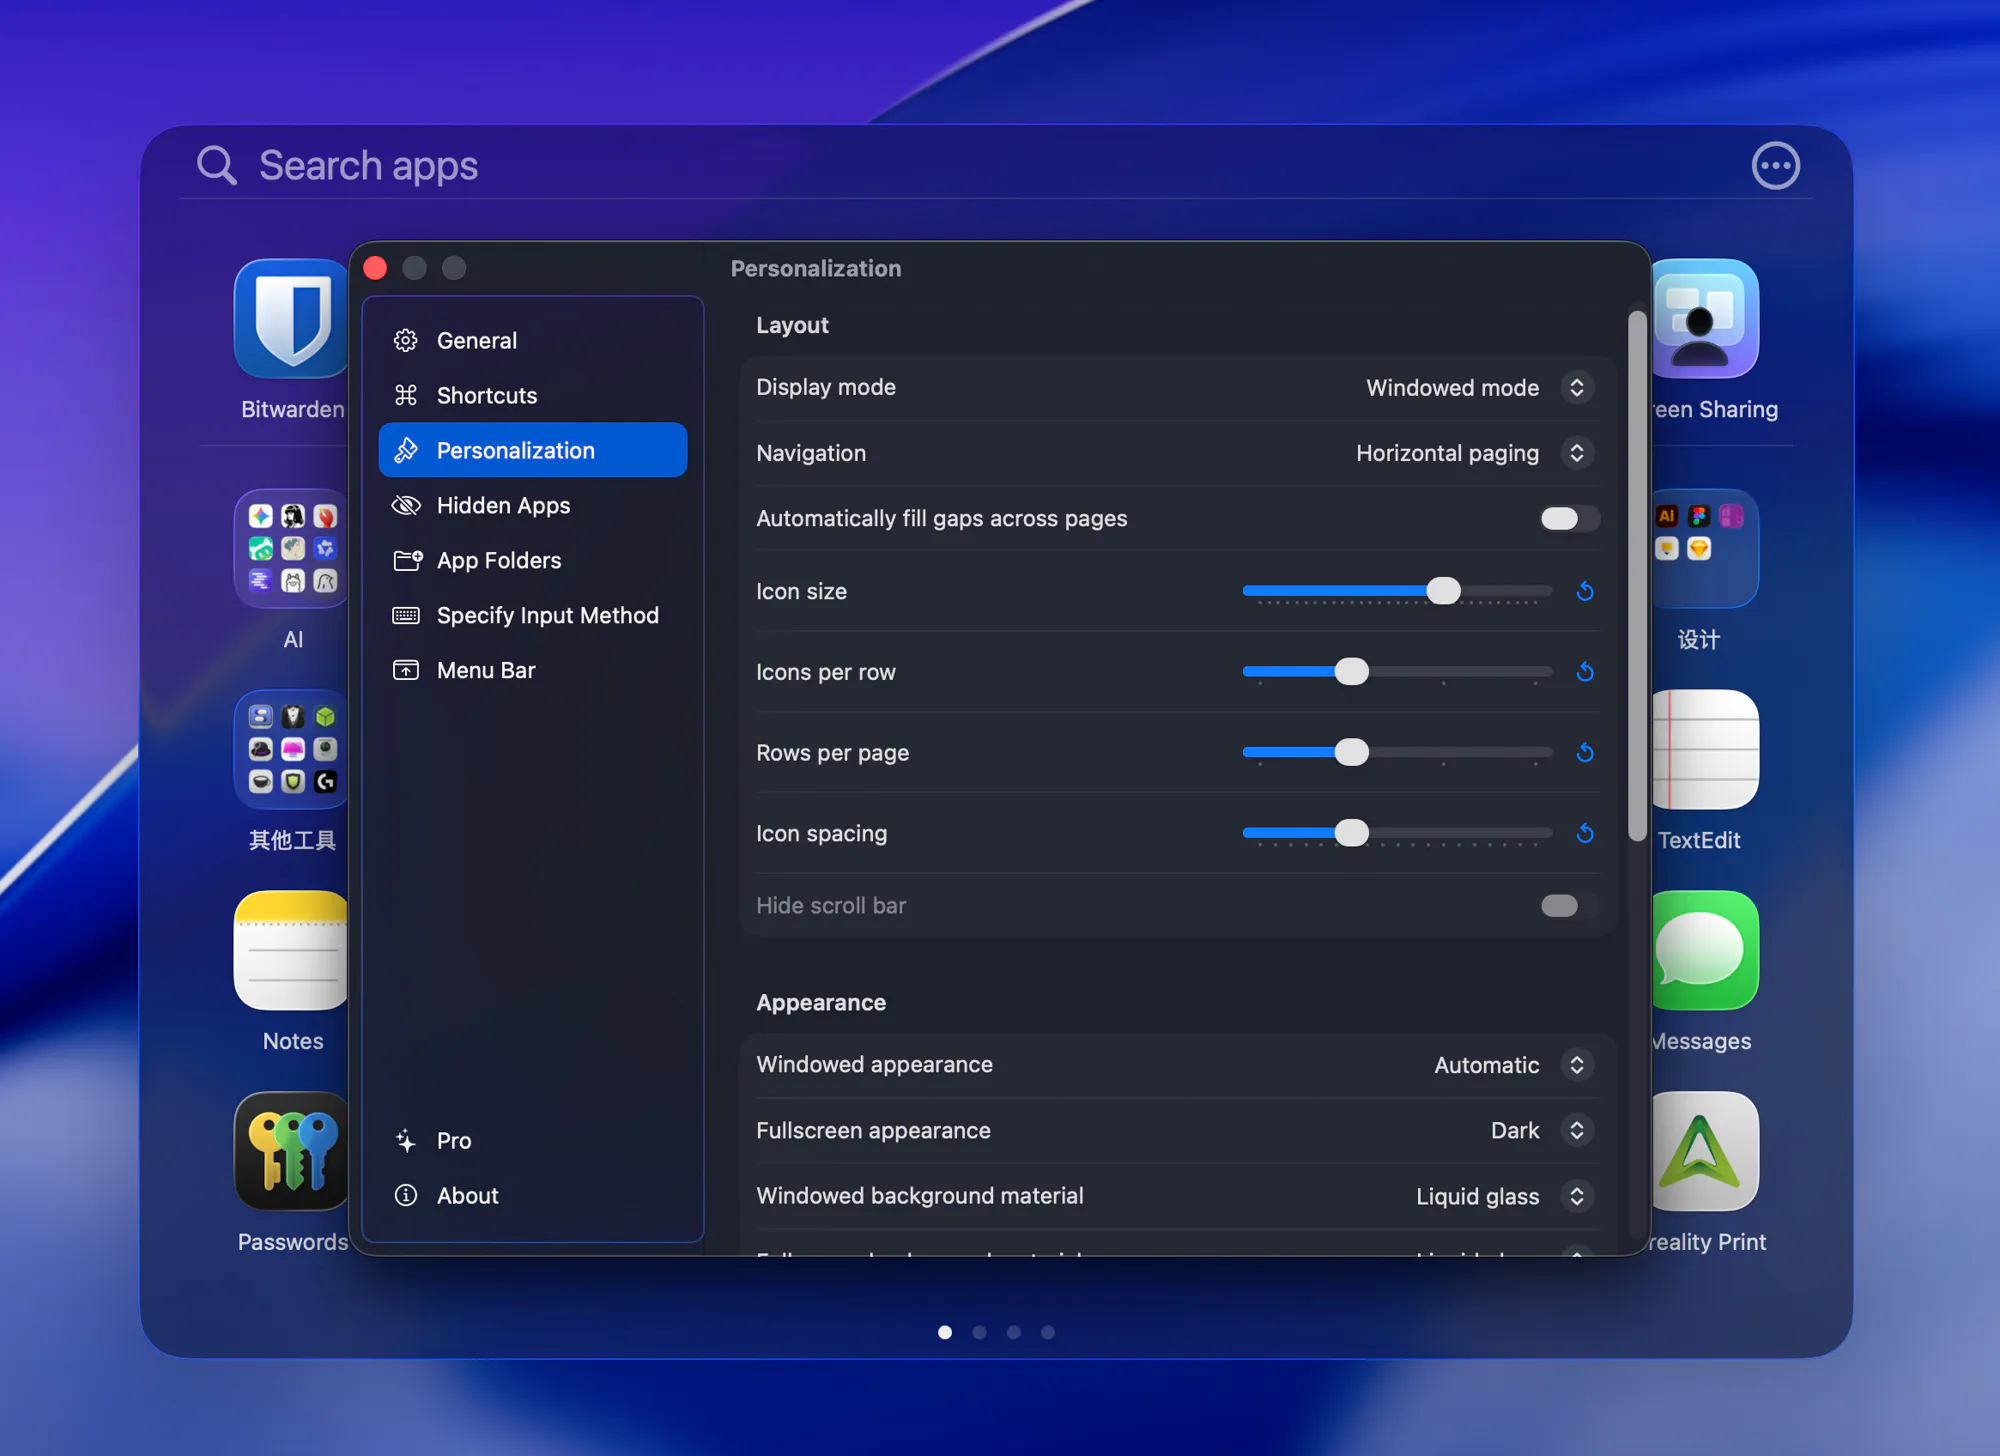Screen dimensions: 2000x1456
Task: Reset Icon size to default
Action: click(1585, 592)
